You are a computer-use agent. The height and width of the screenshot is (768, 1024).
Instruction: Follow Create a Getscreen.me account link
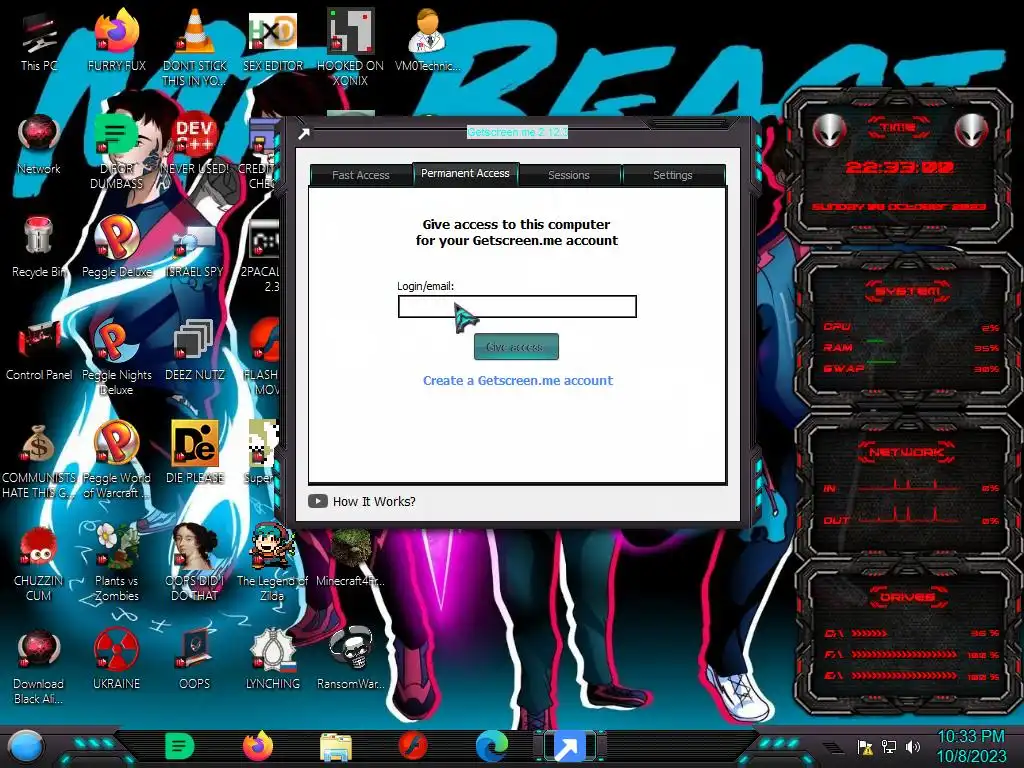tap(518, 381)
